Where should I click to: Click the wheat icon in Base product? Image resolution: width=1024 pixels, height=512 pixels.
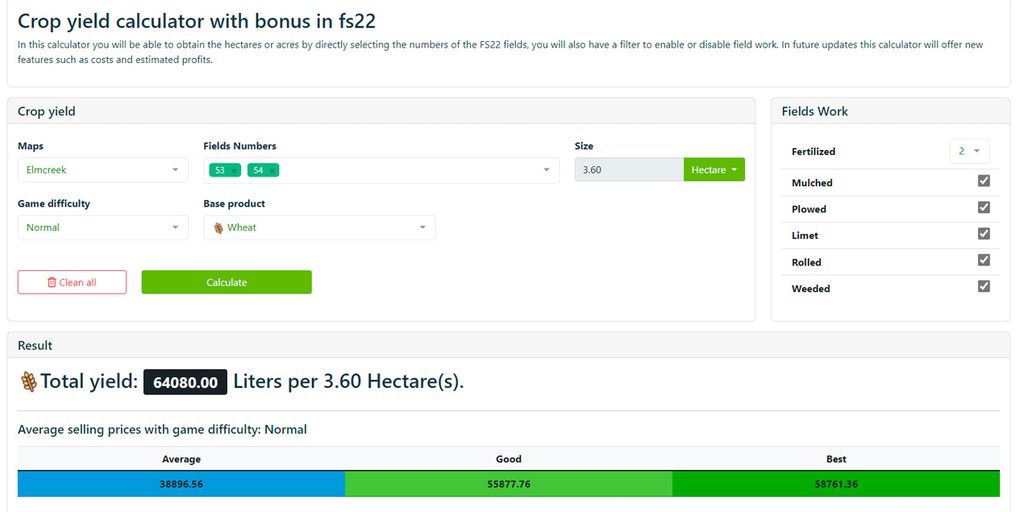(218, 228)
